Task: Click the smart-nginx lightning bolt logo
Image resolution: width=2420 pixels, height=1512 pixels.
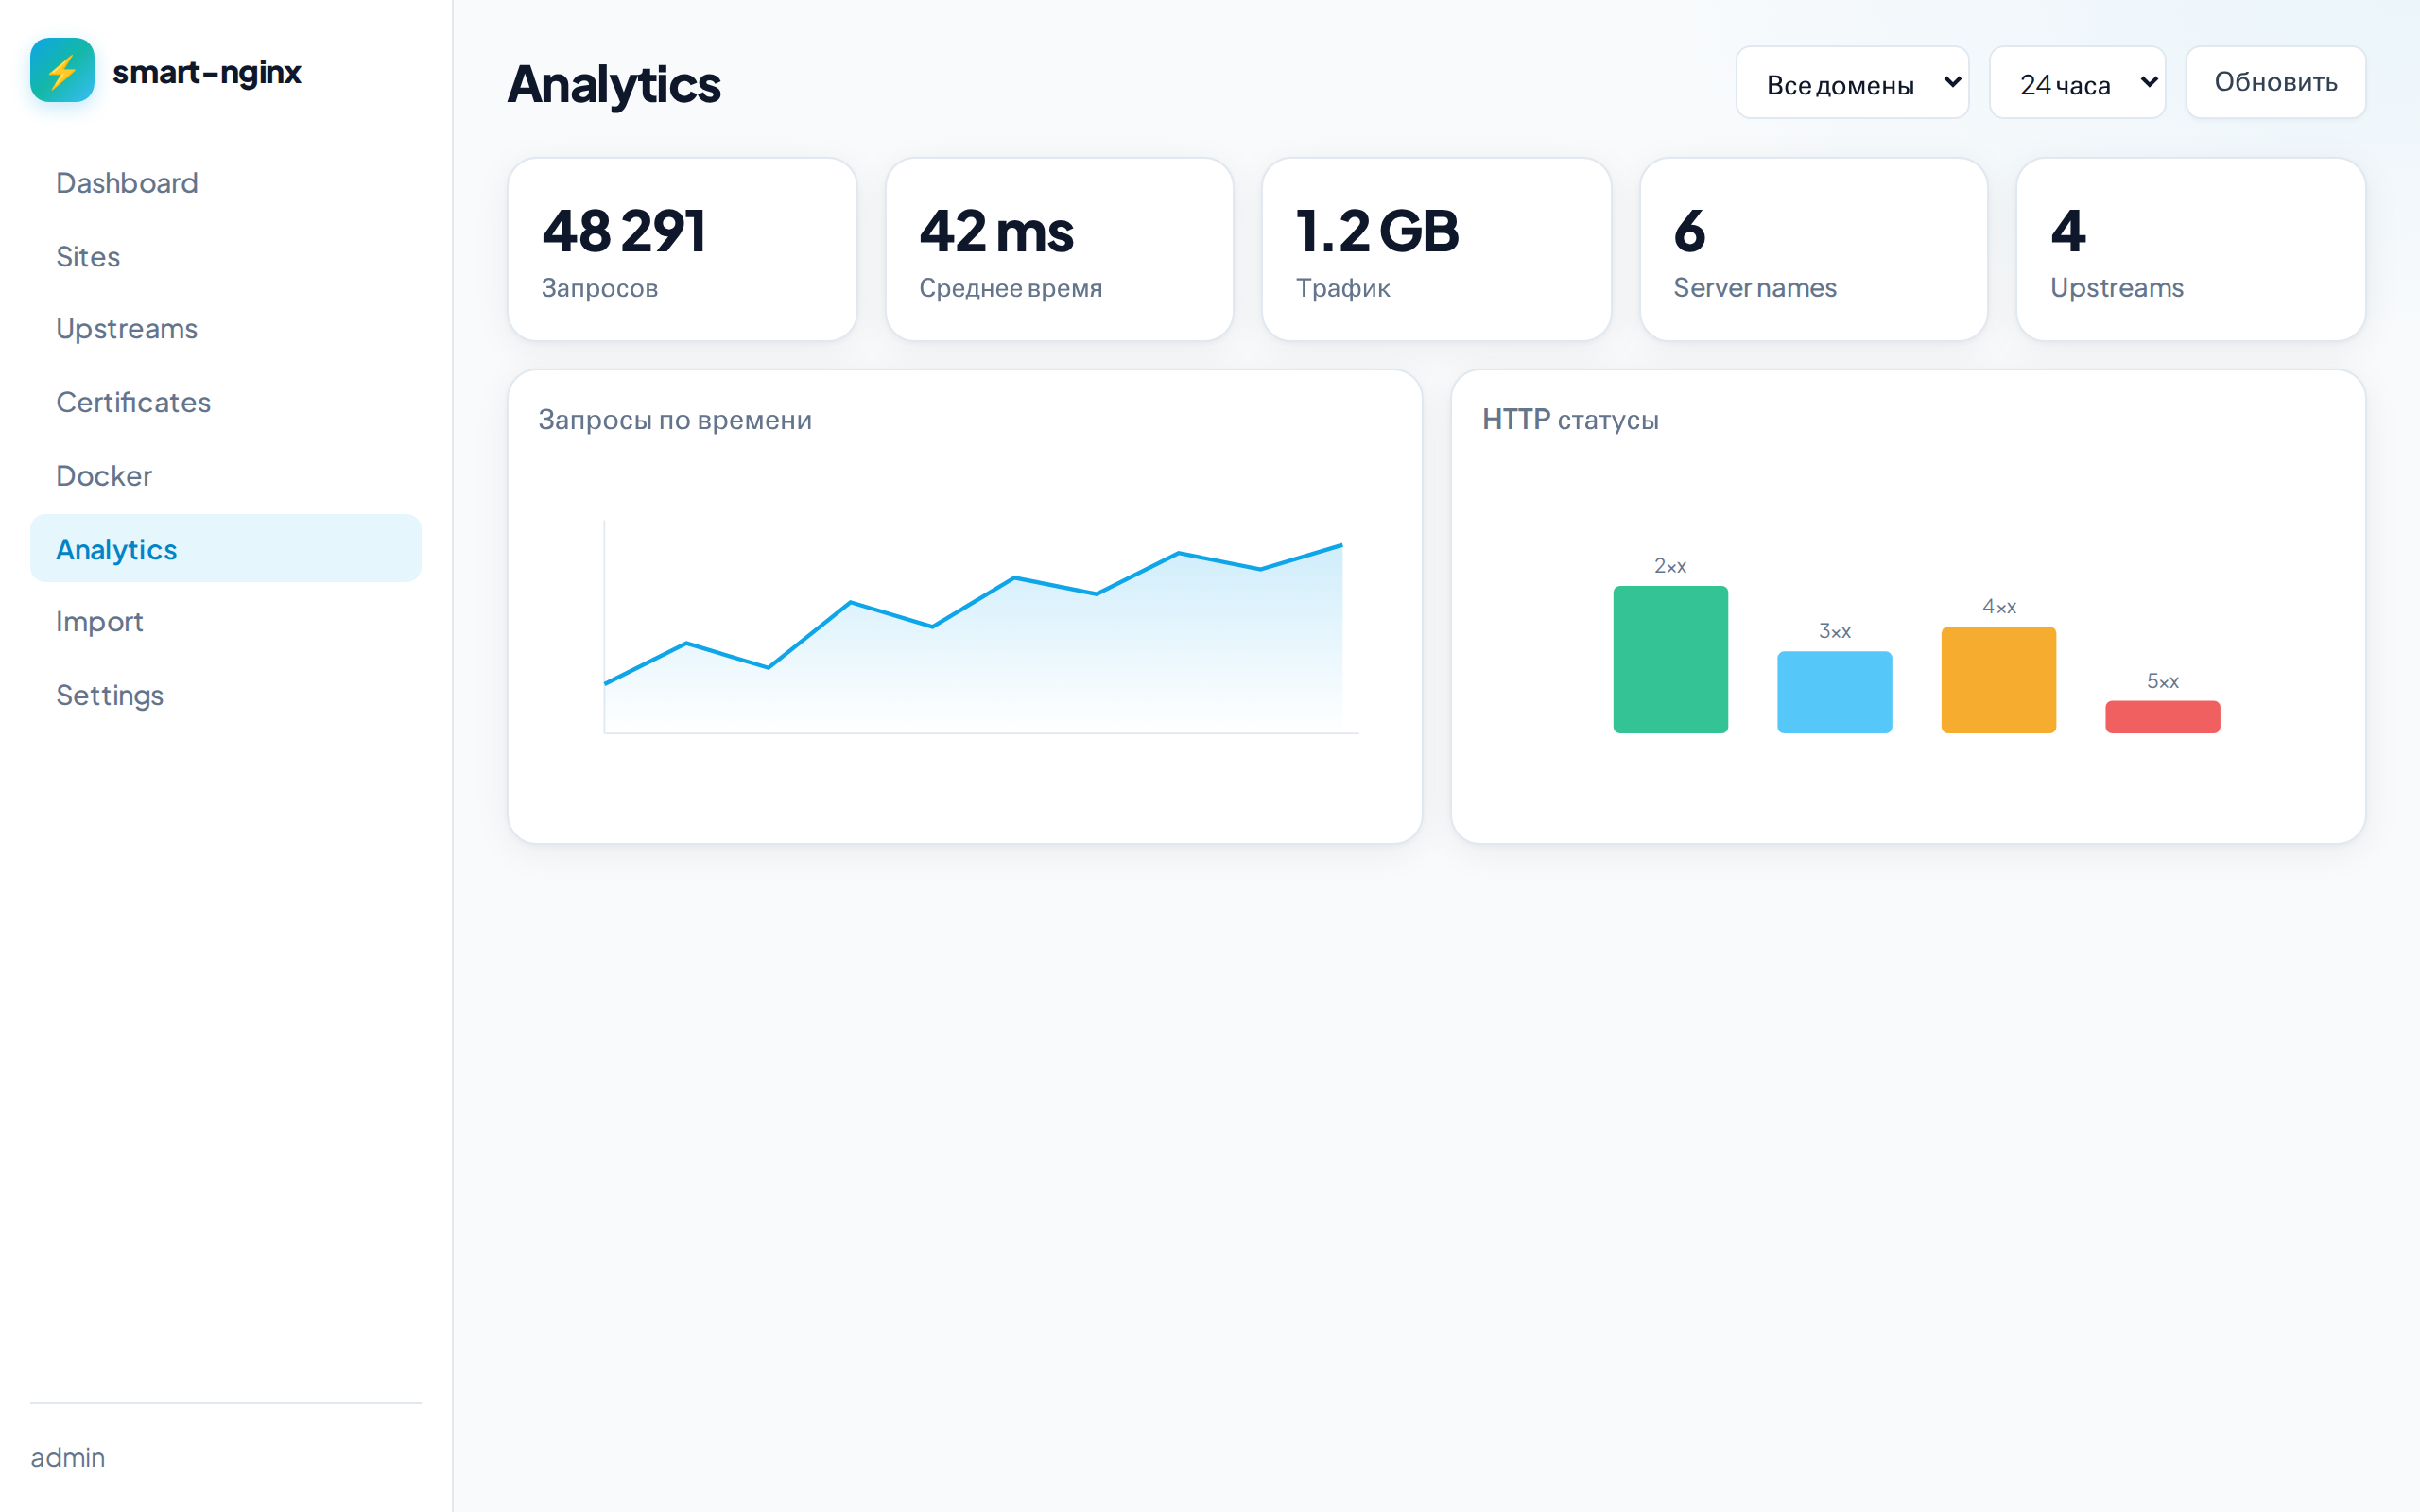Action: 62,70
